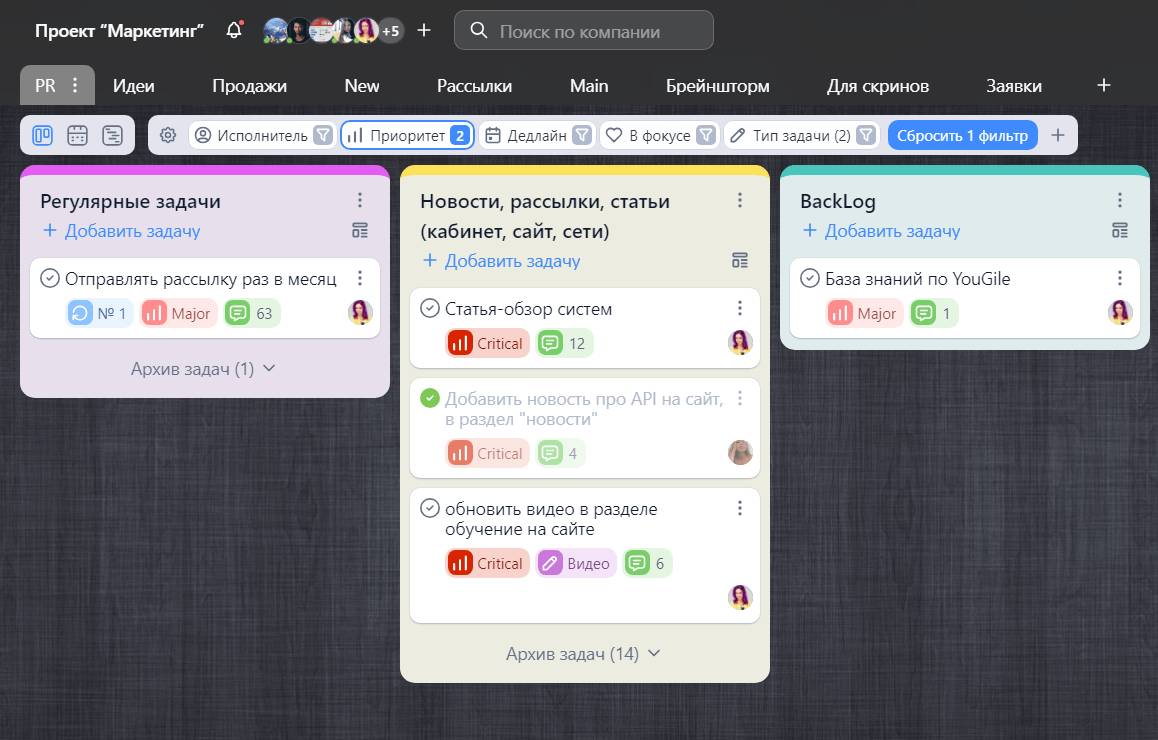Open the Приоритет filter dropdown
This screenshot has width=1158, height=740.
point(406,135)
